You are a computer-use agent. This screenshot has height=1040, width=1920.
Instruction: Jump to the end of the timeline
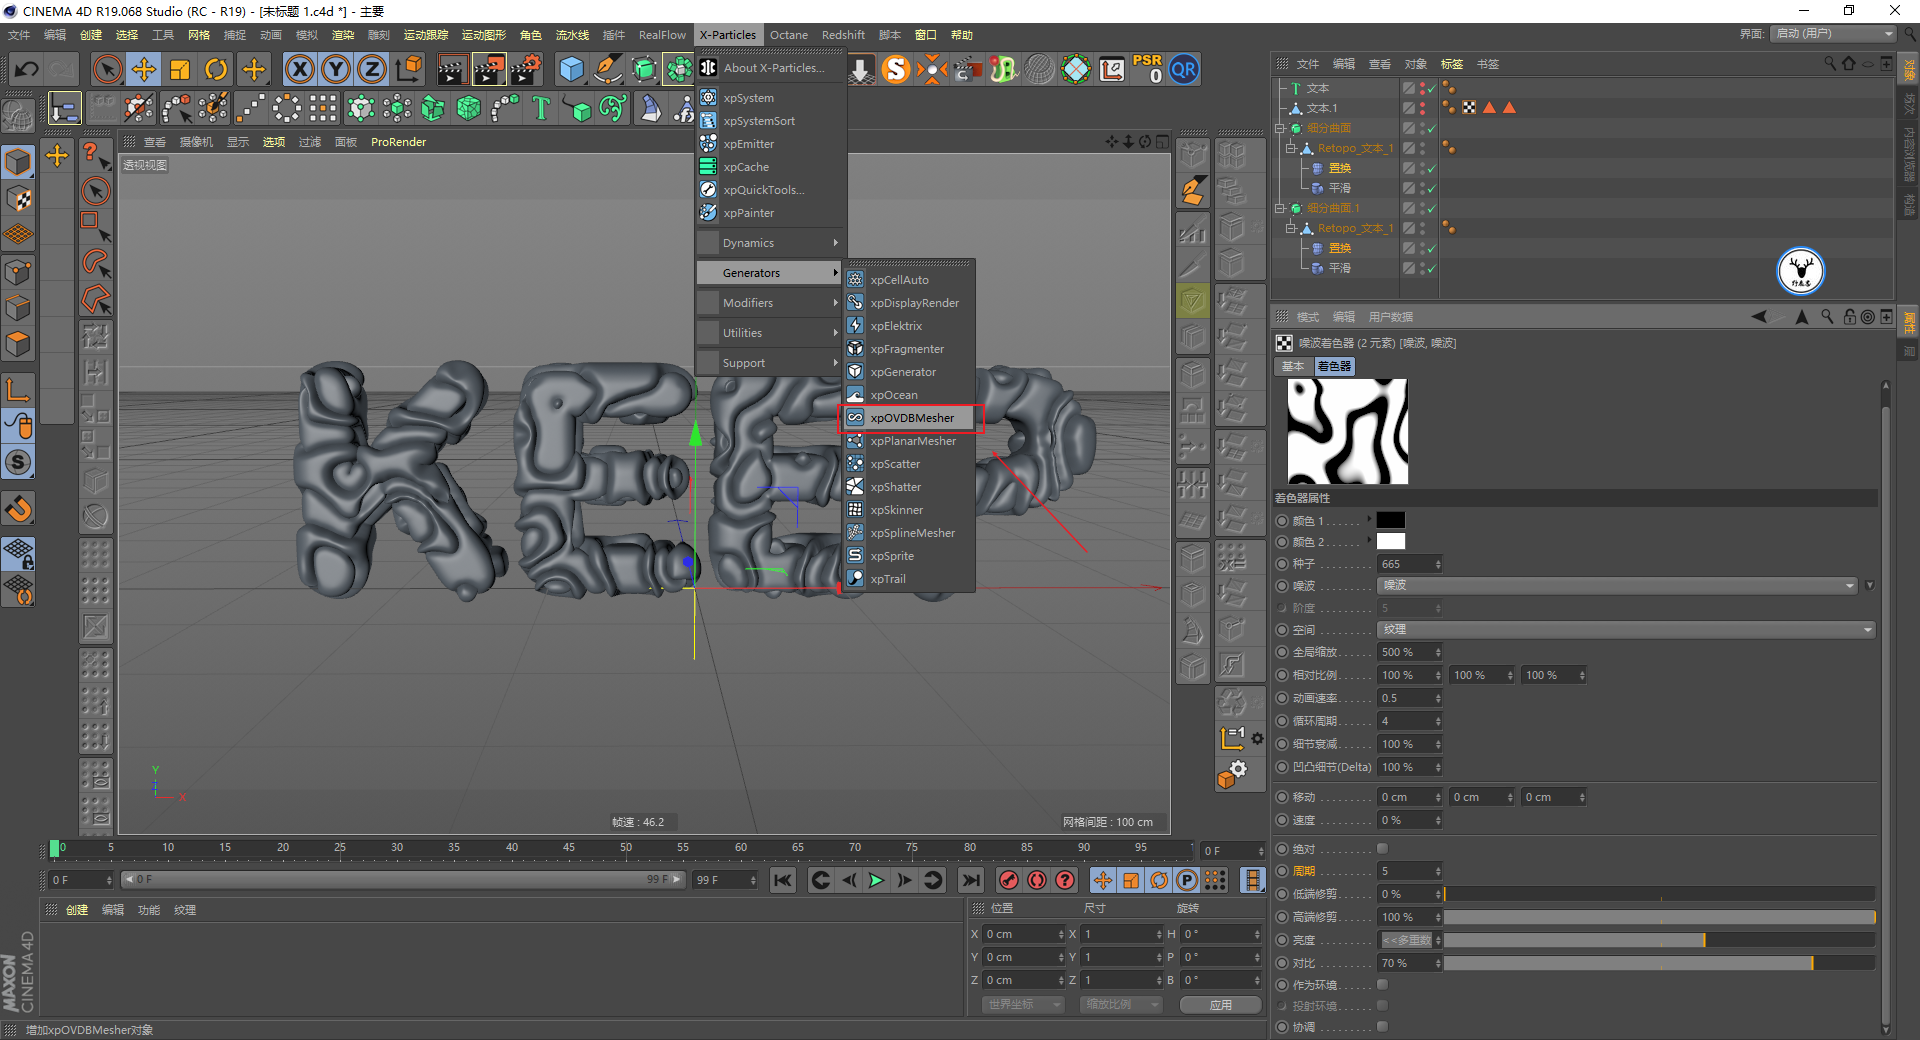[970, 880]
